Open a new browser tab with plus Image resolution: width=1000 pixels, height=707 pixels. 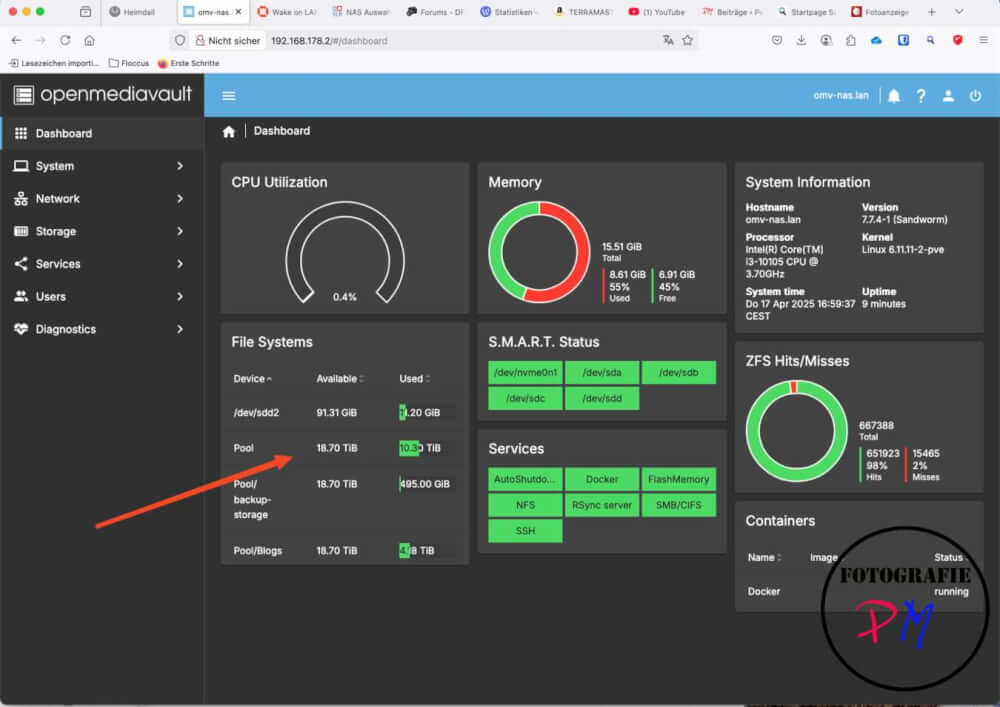tap(931, 11)
